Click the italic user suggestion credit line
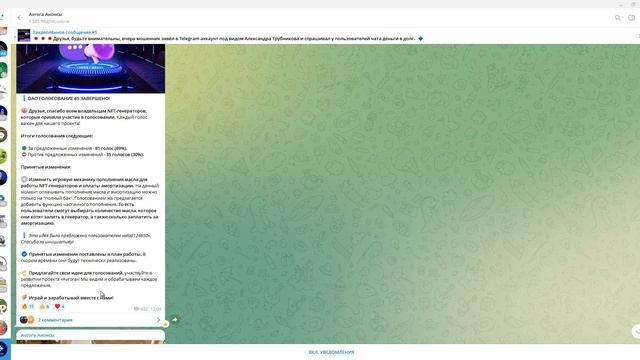The height and width of the screenshot is (360, 640). coord(86,239)
